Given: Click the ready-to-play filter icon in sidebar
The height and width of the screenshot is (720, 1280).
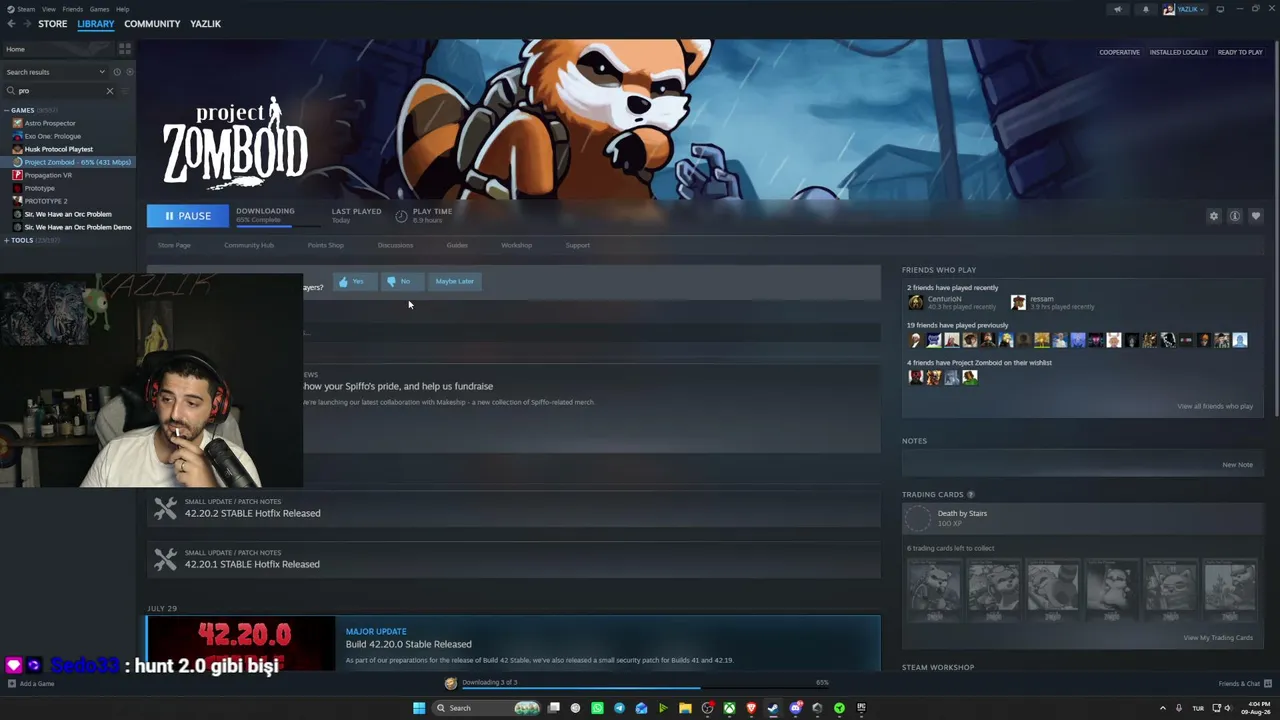Looking at the screenshot, I should click(x=130, y=72).
